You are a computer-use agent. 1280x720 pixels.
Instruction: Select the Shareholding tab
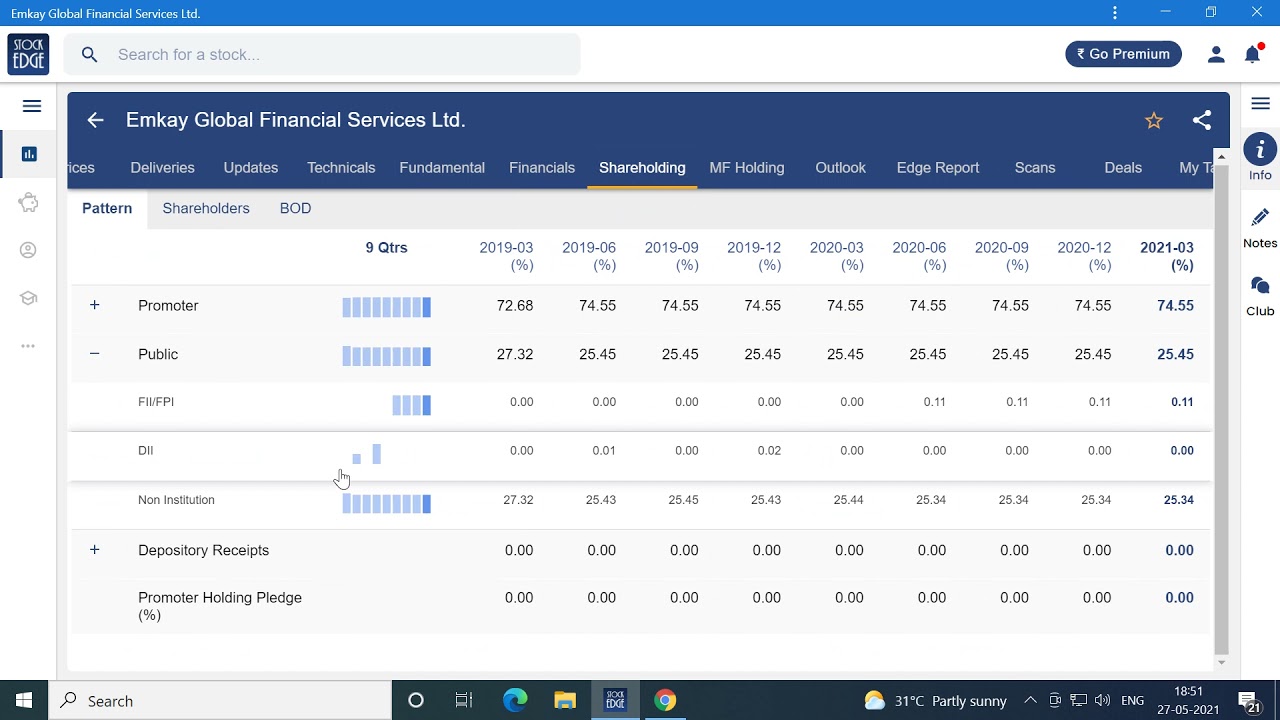coord(642,168)
